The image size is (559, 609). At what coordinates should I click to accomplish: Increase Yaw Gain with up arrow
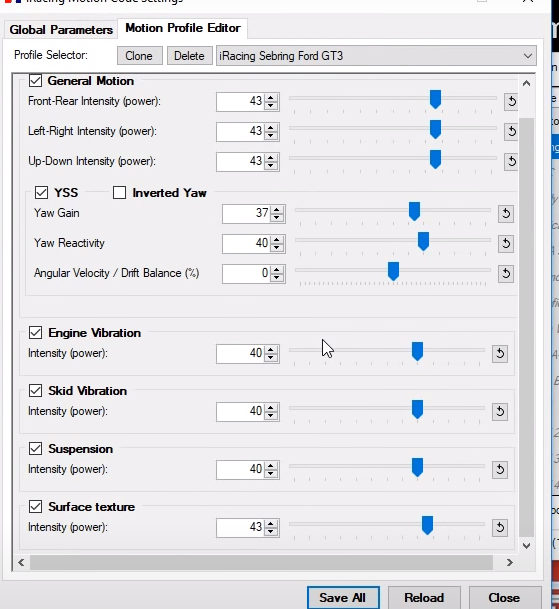(277, 209)
